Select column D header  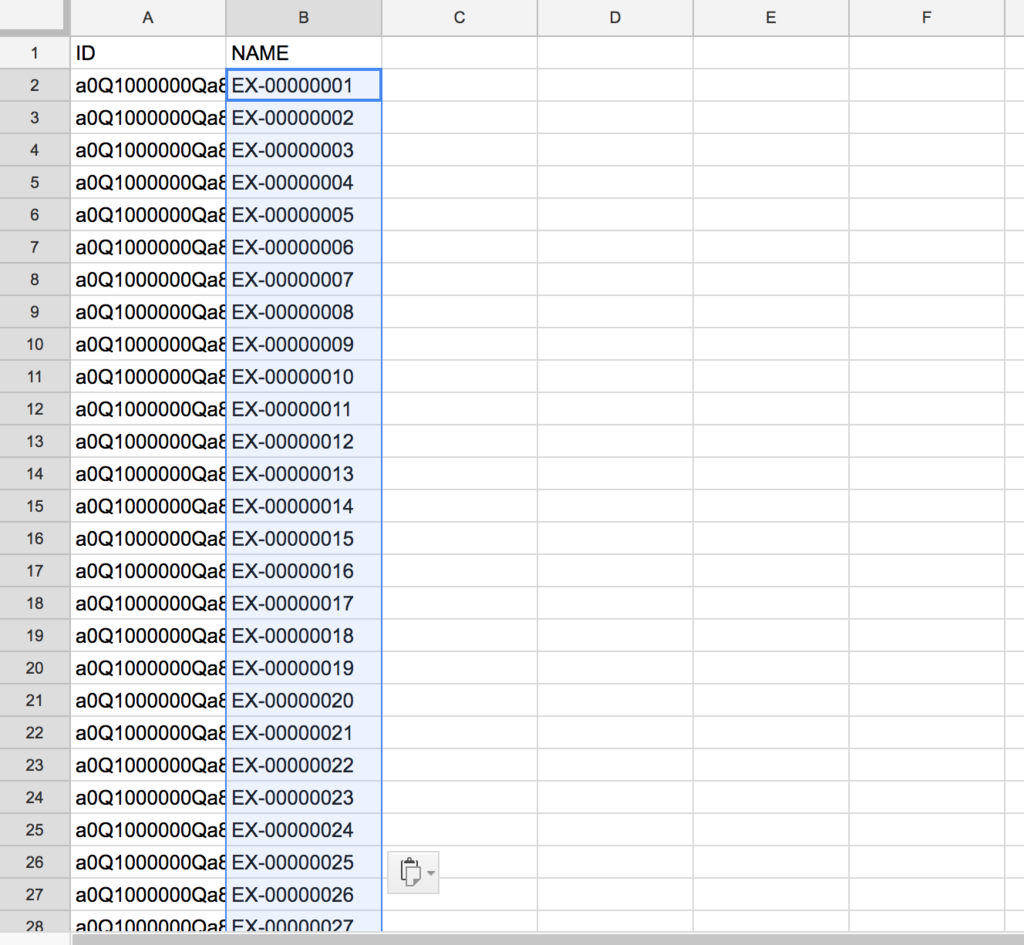pos(615,18)
